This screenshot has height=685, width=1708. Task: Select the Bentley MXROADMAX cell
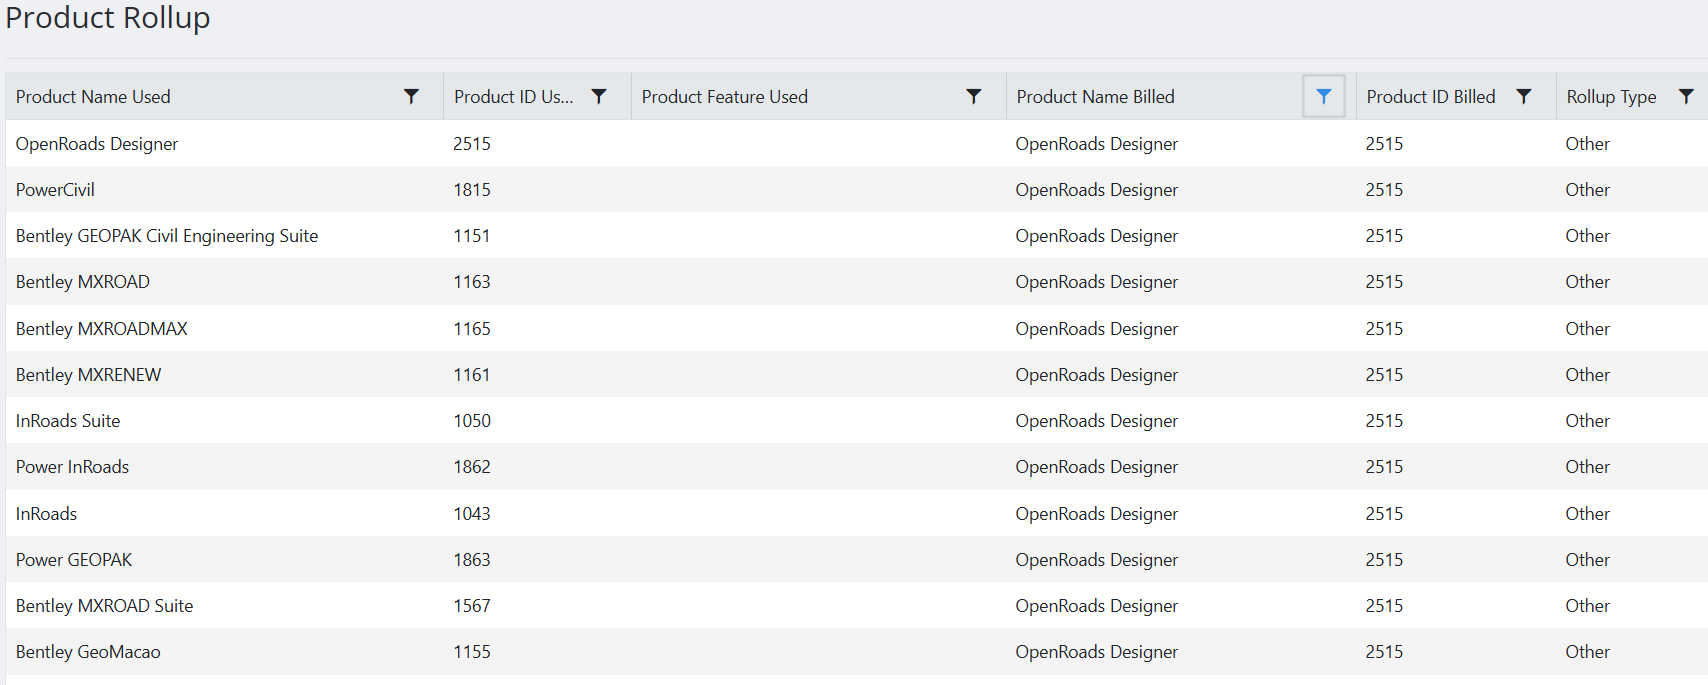[x=102, y=329]
